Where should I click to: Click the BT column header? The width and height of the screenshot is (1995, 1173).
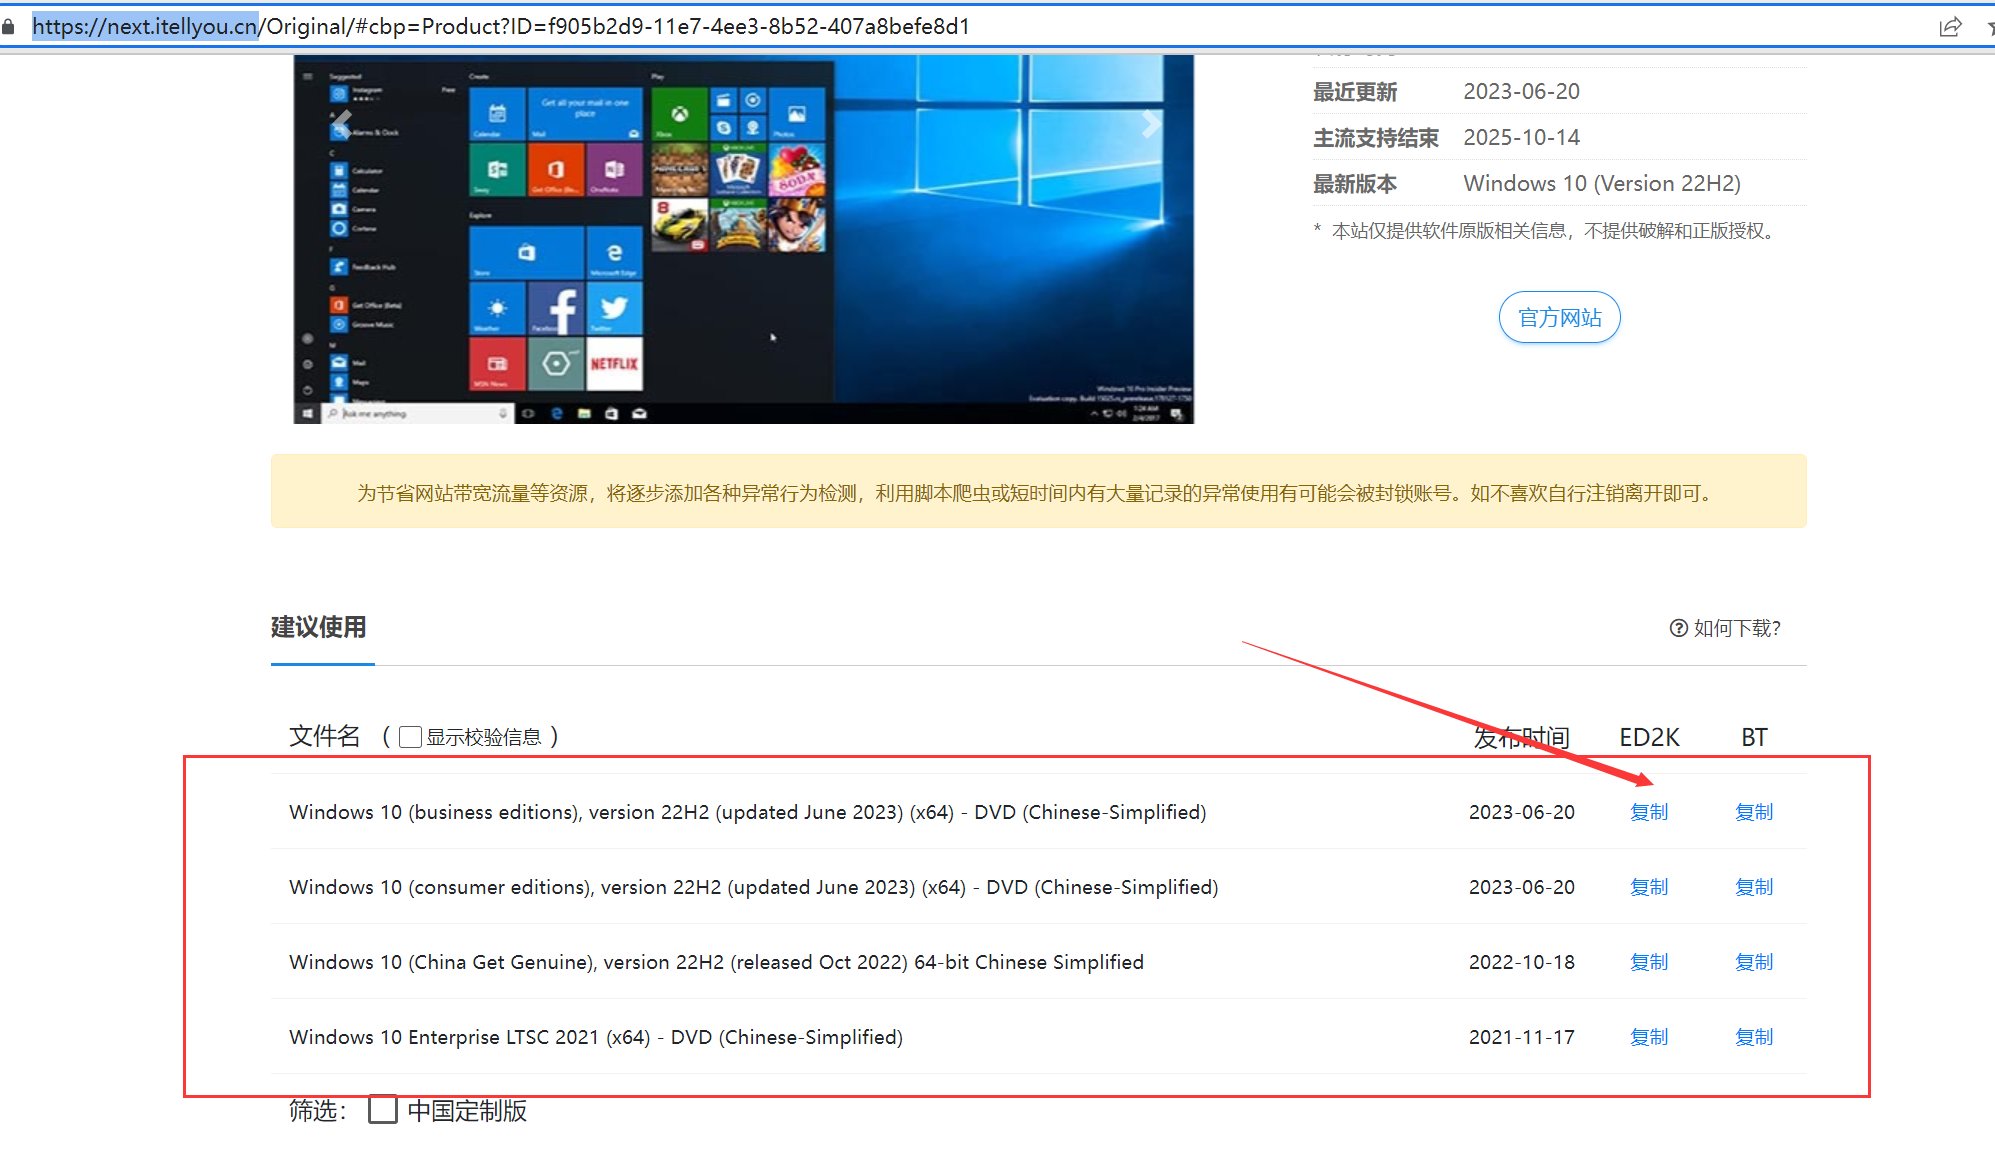coord(1754,737)
